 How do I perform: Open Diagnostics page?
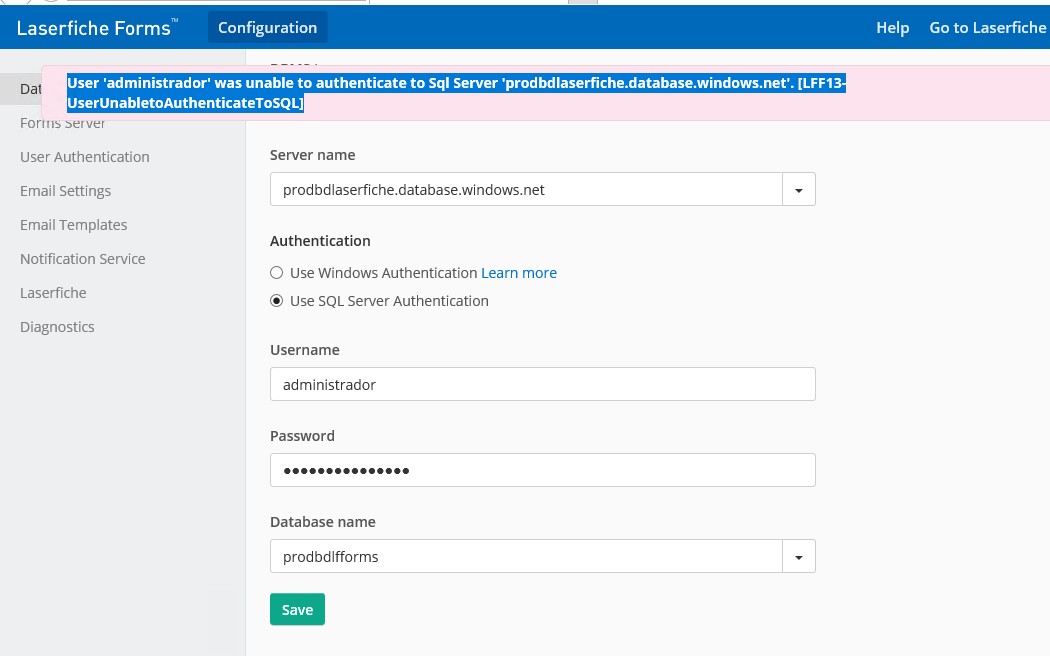[57, 327]
